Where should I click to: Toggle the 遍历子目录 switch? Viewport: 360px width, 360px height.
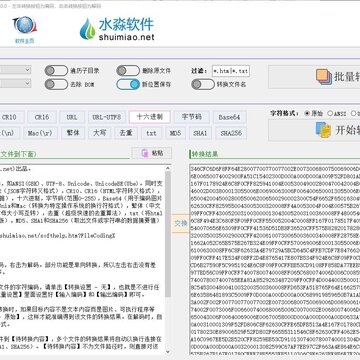tap(56, 71)
